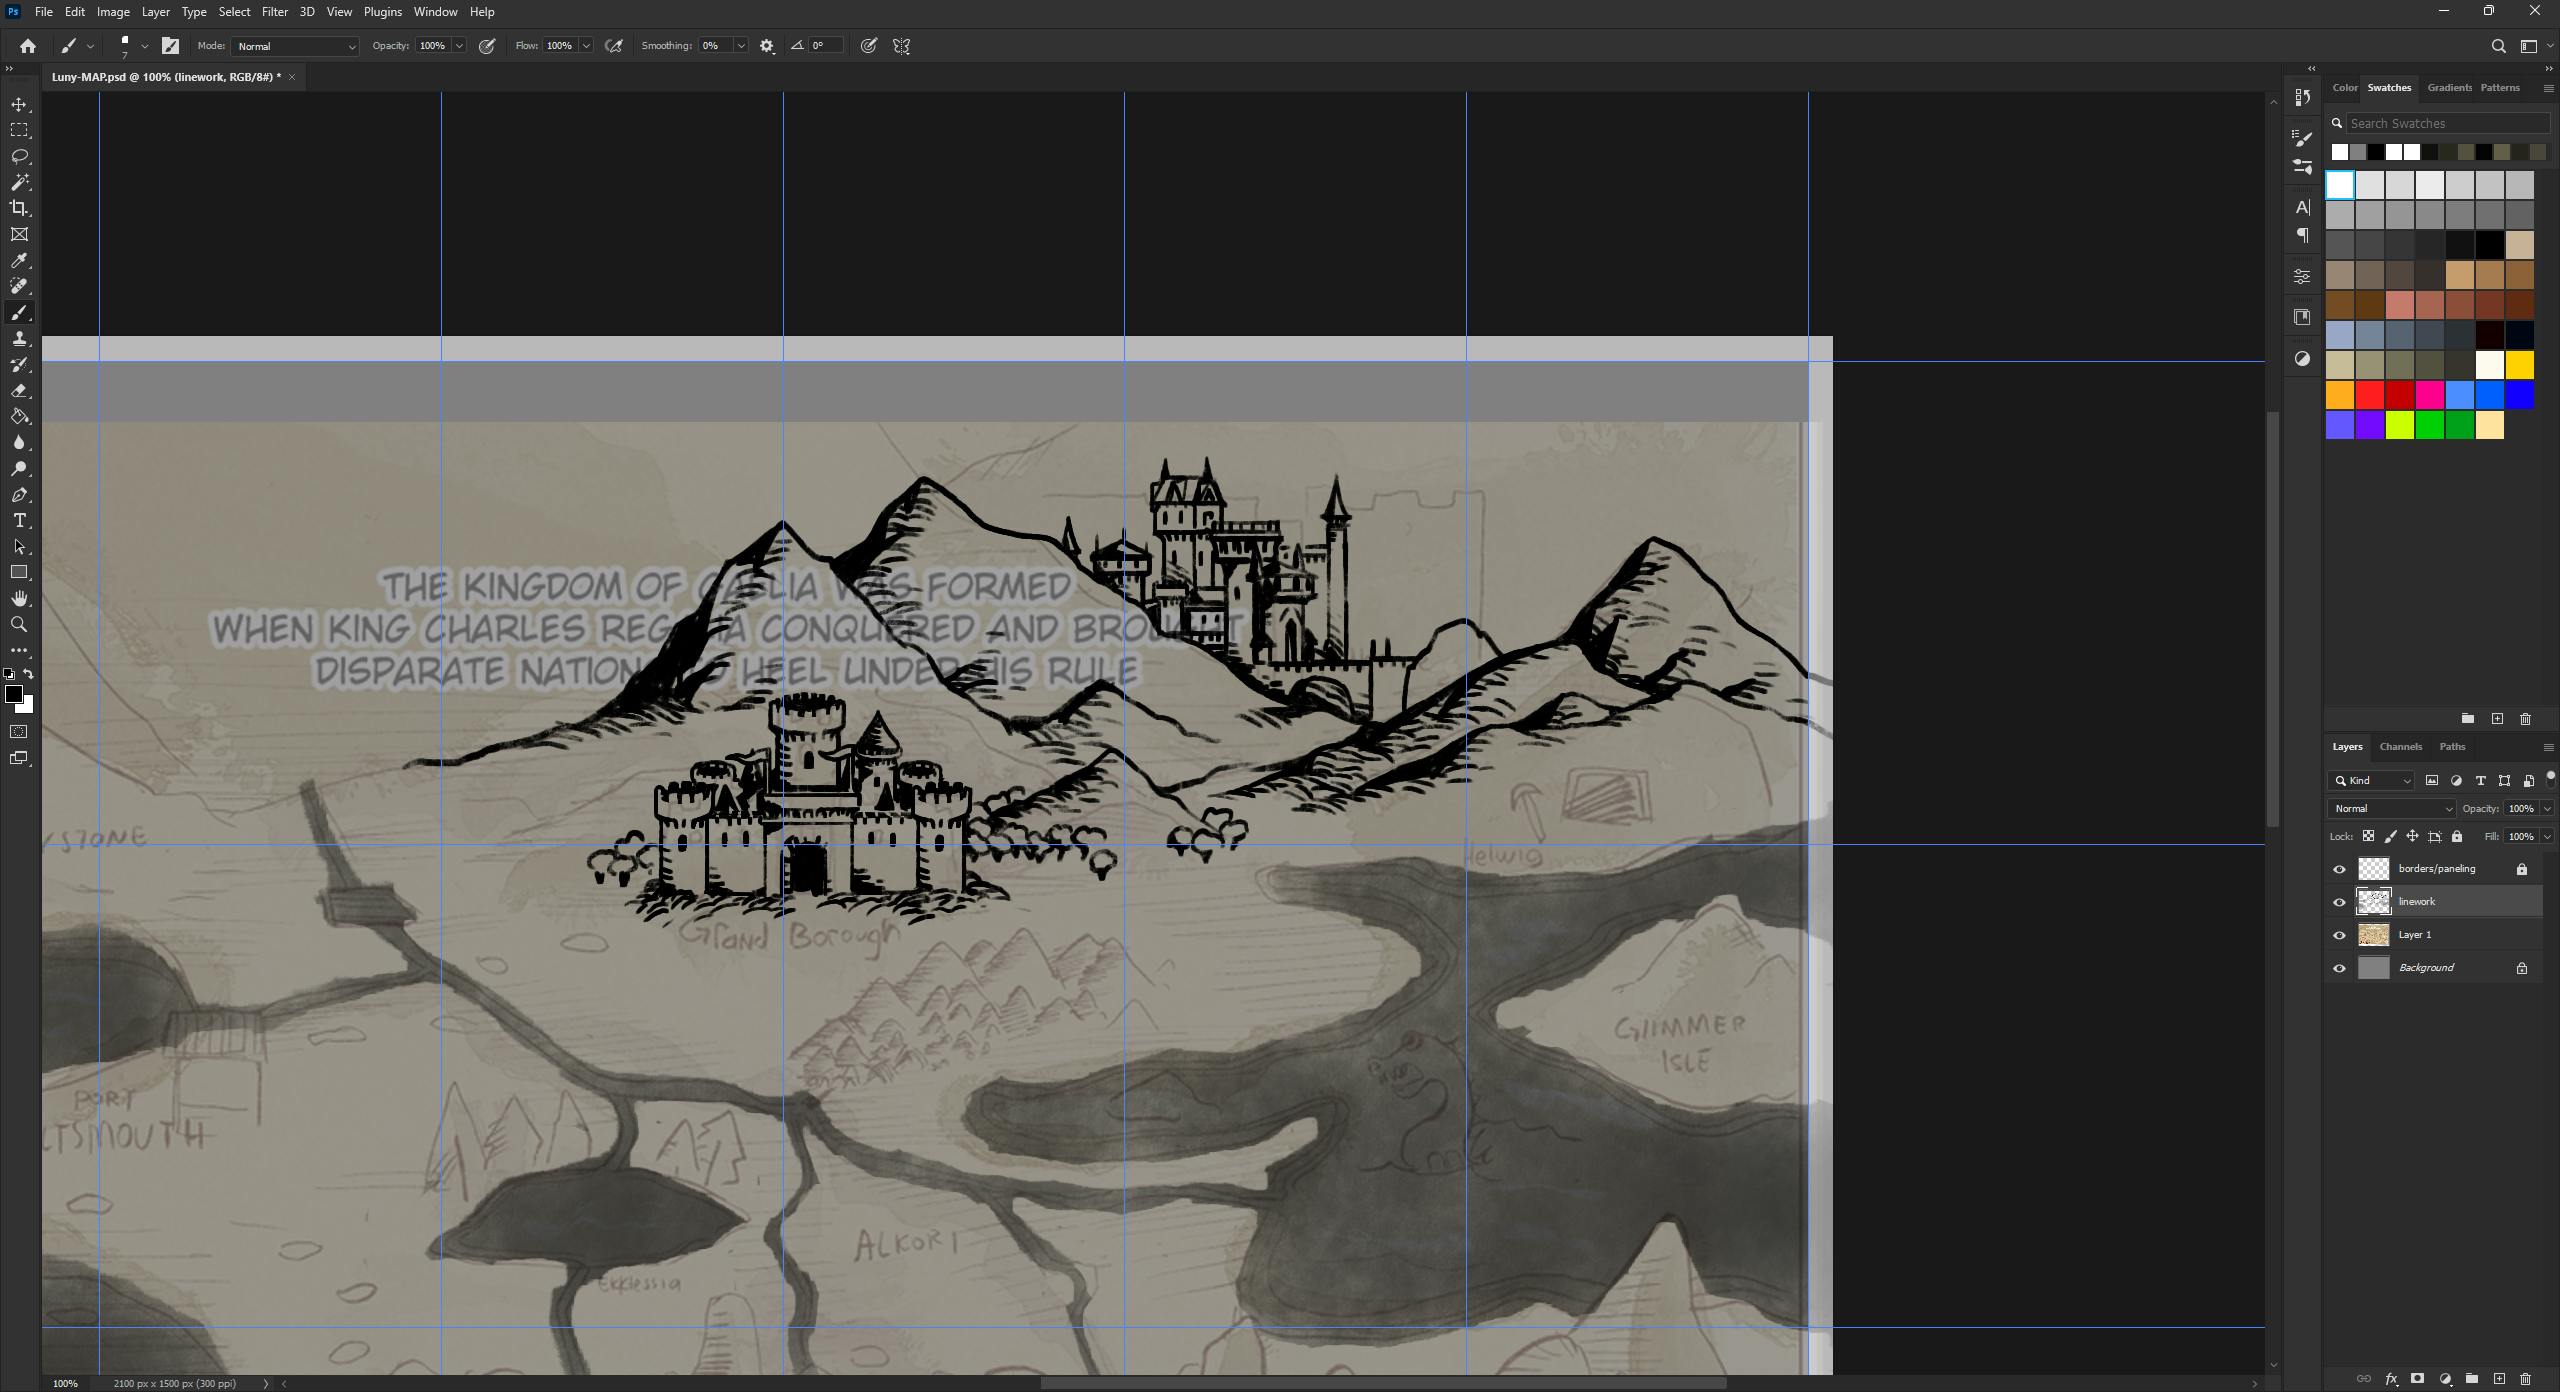Viewport: 2560px width, 1392px height.
Task: Switch to the Gradients tab
Action: click(x=2449, y=88)
